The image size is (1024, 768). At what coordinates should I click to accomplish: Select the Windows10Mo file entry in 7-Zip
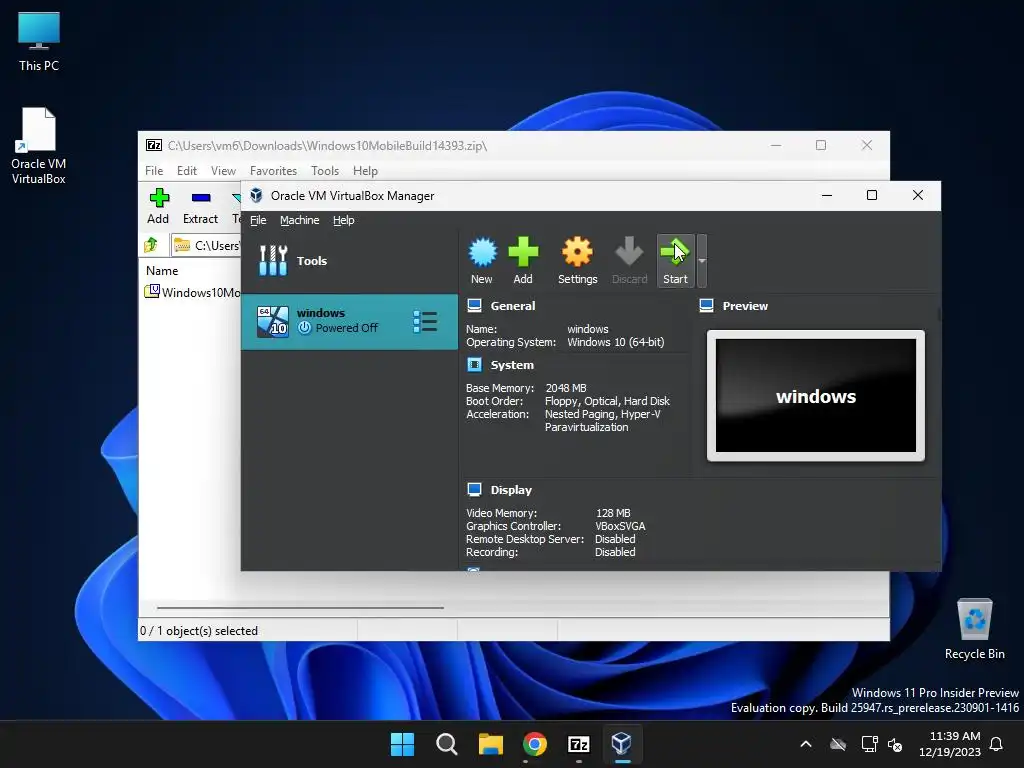pos(193,292)
